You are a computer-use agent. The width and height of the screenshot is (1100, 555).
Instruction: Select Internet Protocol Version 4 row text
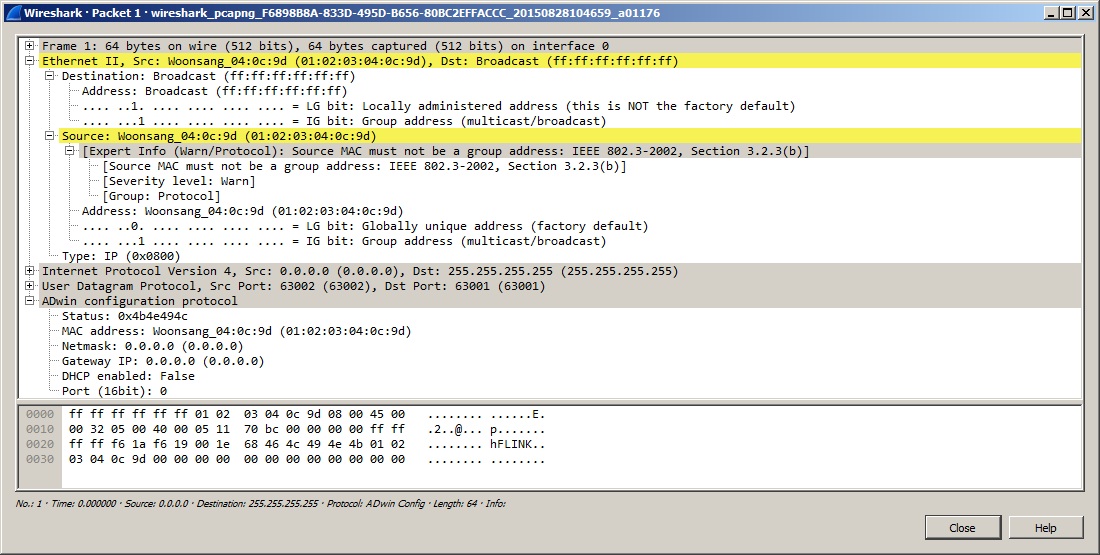[360, 271]
